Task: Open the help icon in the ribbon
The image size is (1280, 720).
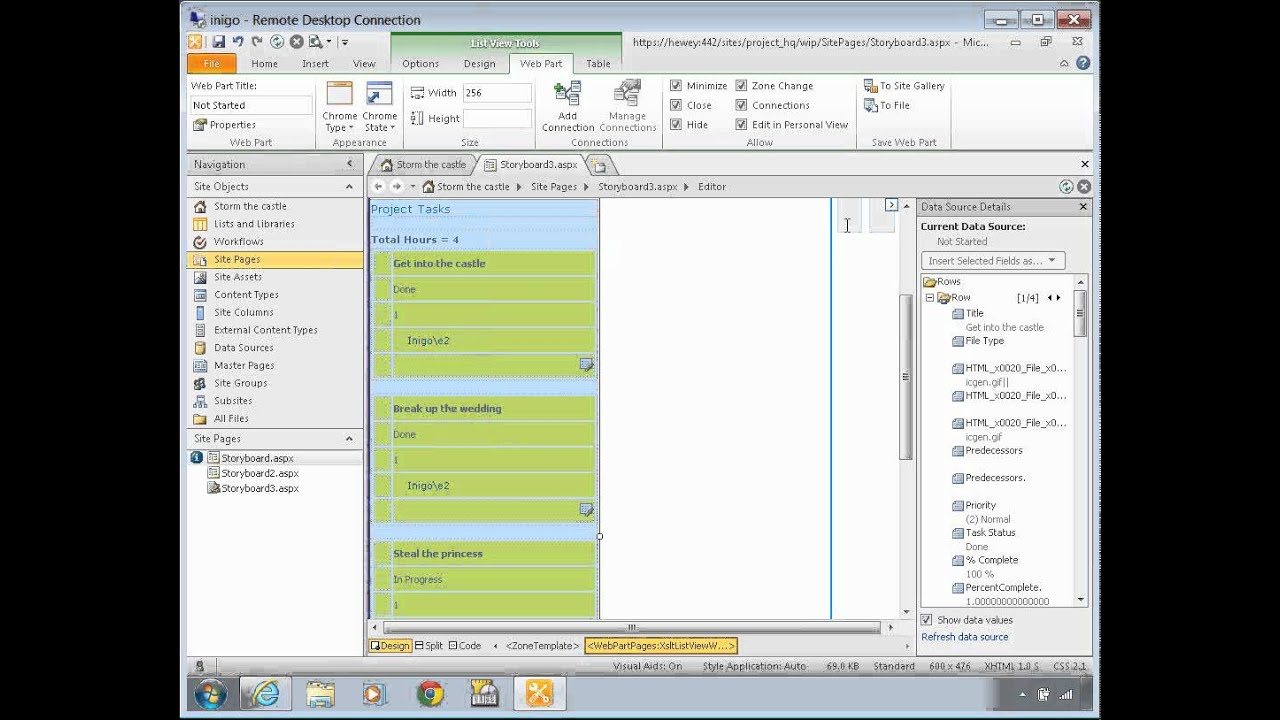Action: [1083, 63]
